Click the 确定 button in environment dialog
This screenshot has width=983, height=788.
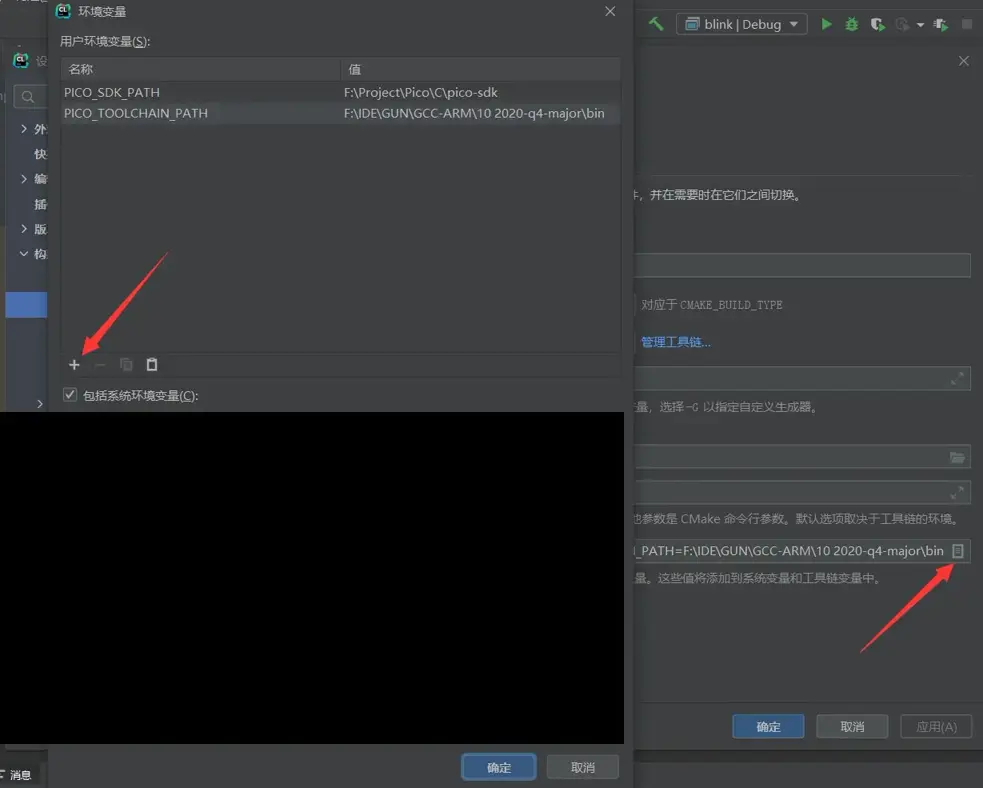[x=498, y=767]
